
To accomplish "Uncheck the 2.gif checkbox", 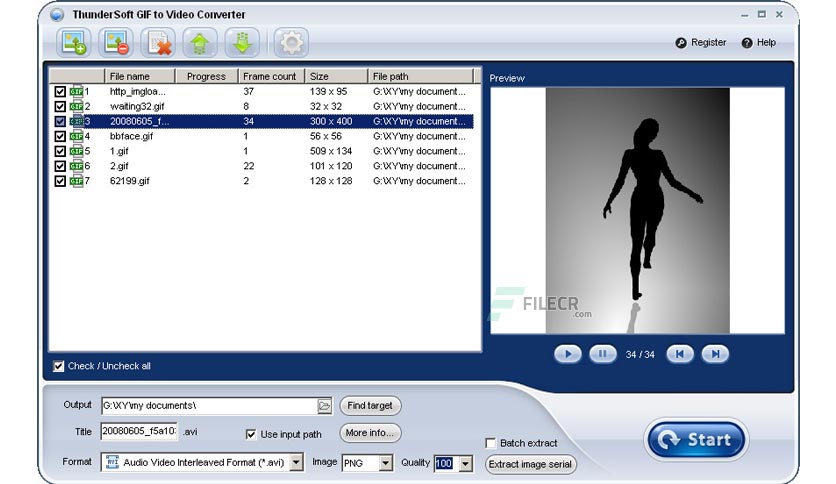I will tap(60, 166).
